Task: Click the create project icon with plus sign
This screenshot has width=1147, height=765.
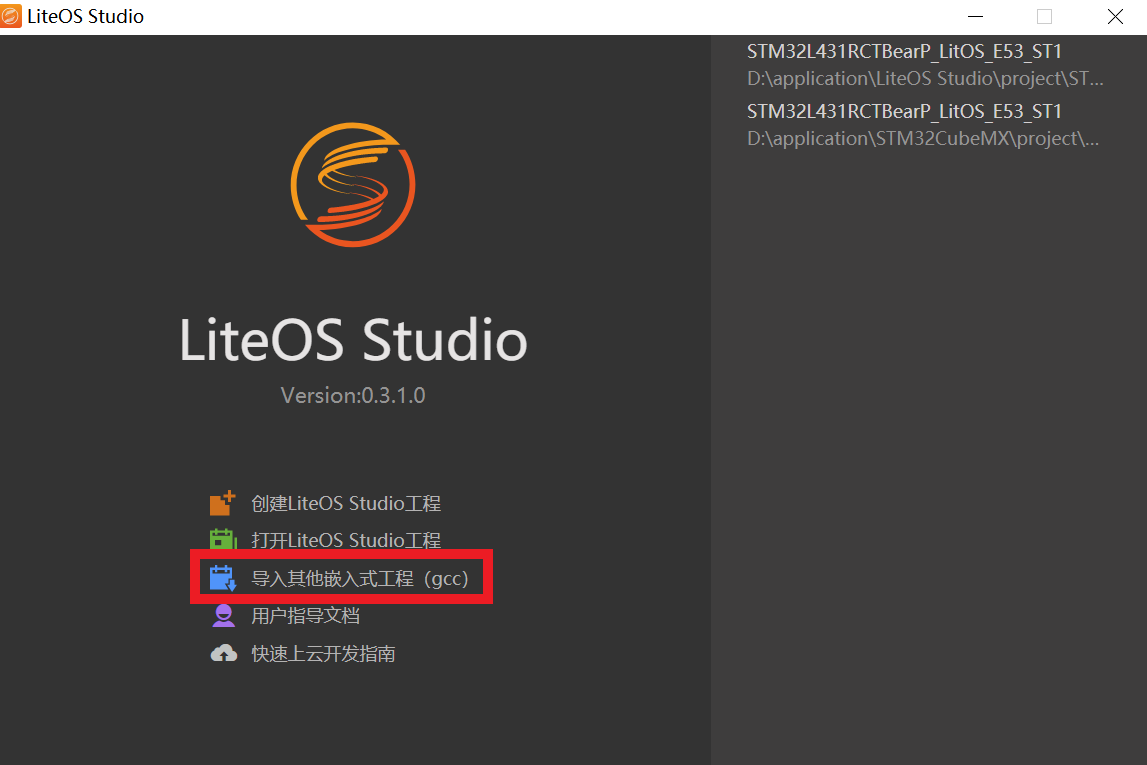Action: tap(222, 503)
